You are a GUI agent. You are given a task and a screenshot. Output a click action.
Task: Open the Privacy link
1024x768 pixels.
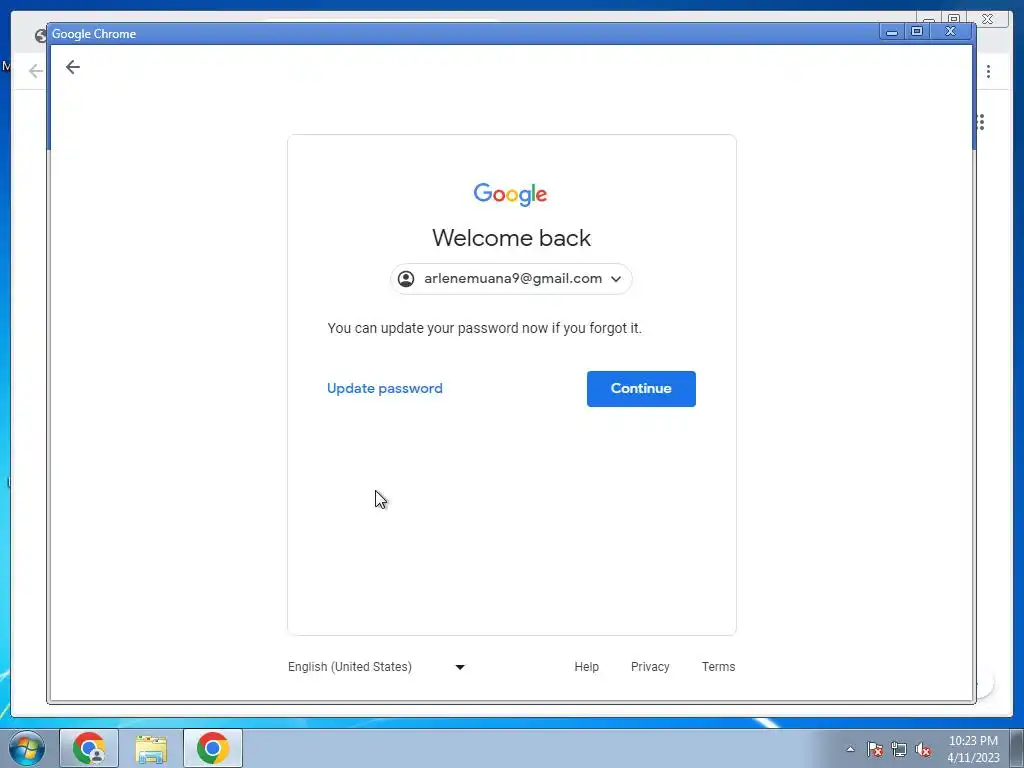[x=650, y=667]
